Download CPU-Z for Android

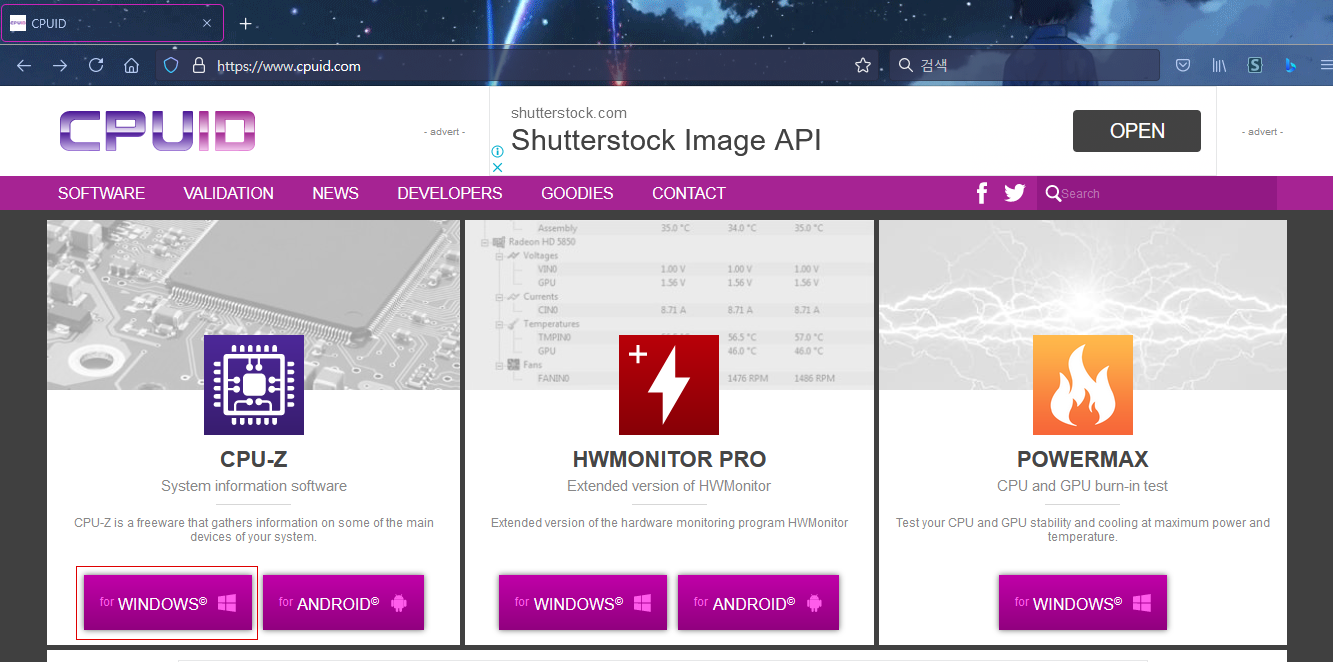pos(344,603)
